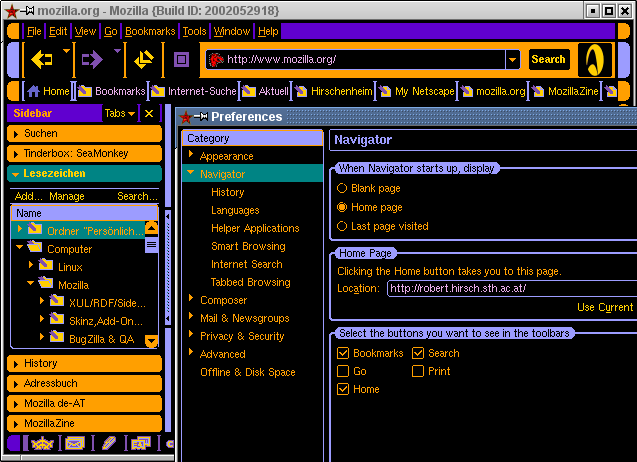637x462 pixels.
Task: Stop loading with the square stop icon
Action: click(181, 60)
